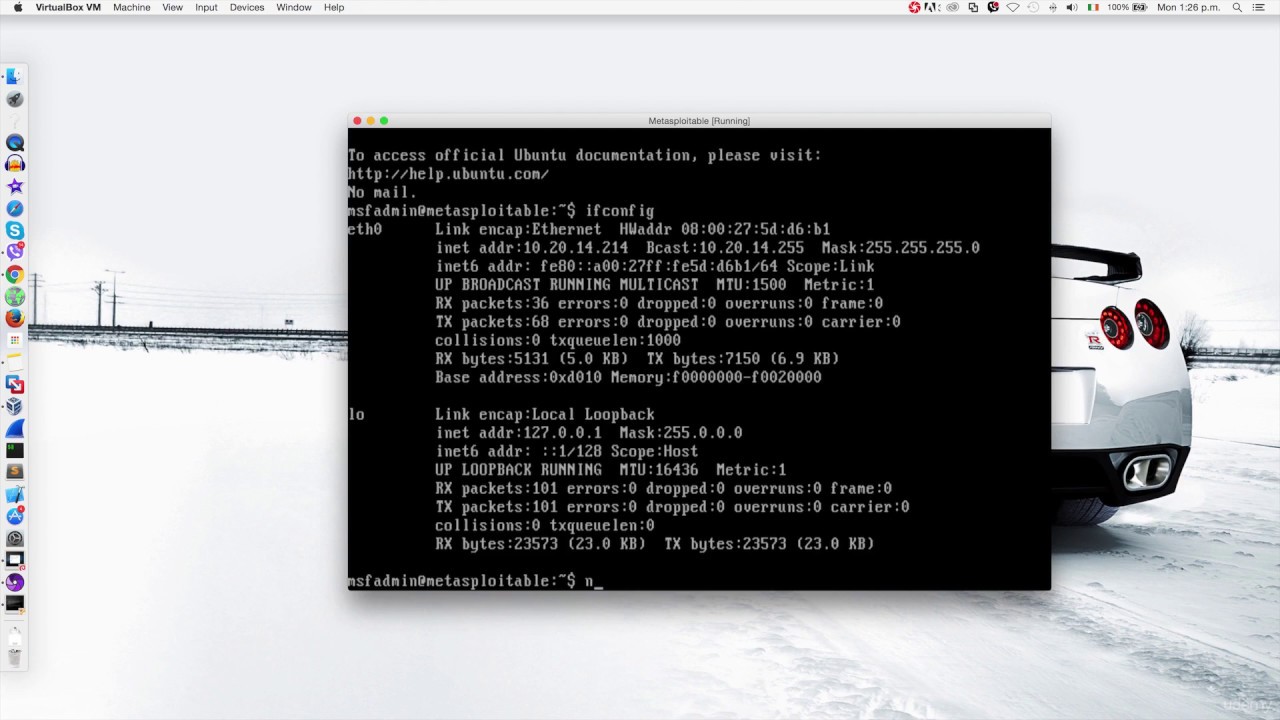This screenshot has width=1280, height=720.
Task: Open the headphones audio app in Dock
Action: click(14, 165)
